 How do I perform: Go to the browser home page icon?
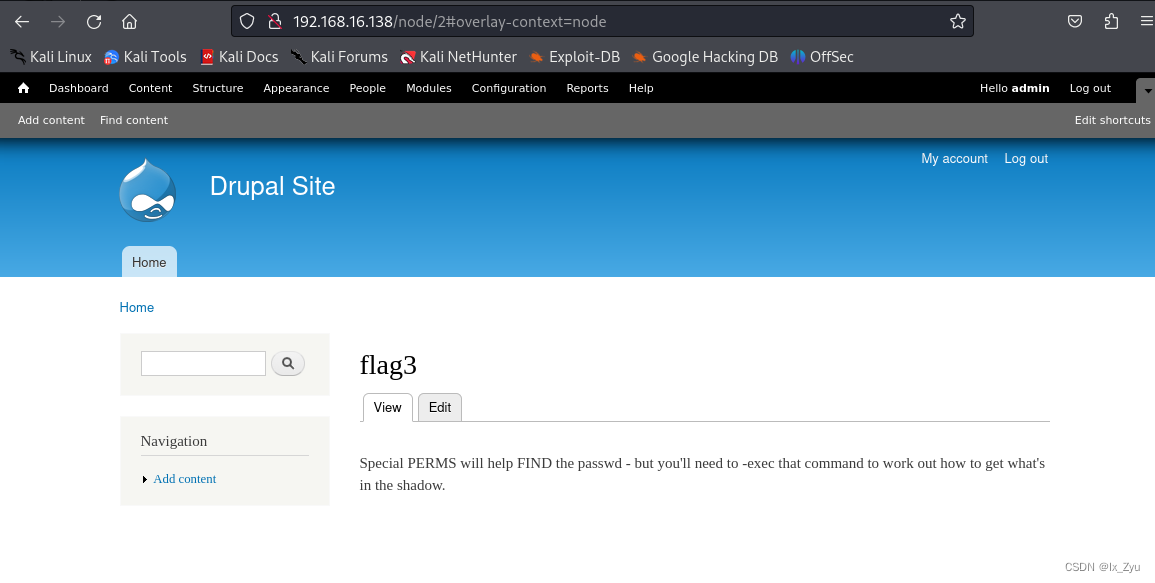click(x=130, y=21)
